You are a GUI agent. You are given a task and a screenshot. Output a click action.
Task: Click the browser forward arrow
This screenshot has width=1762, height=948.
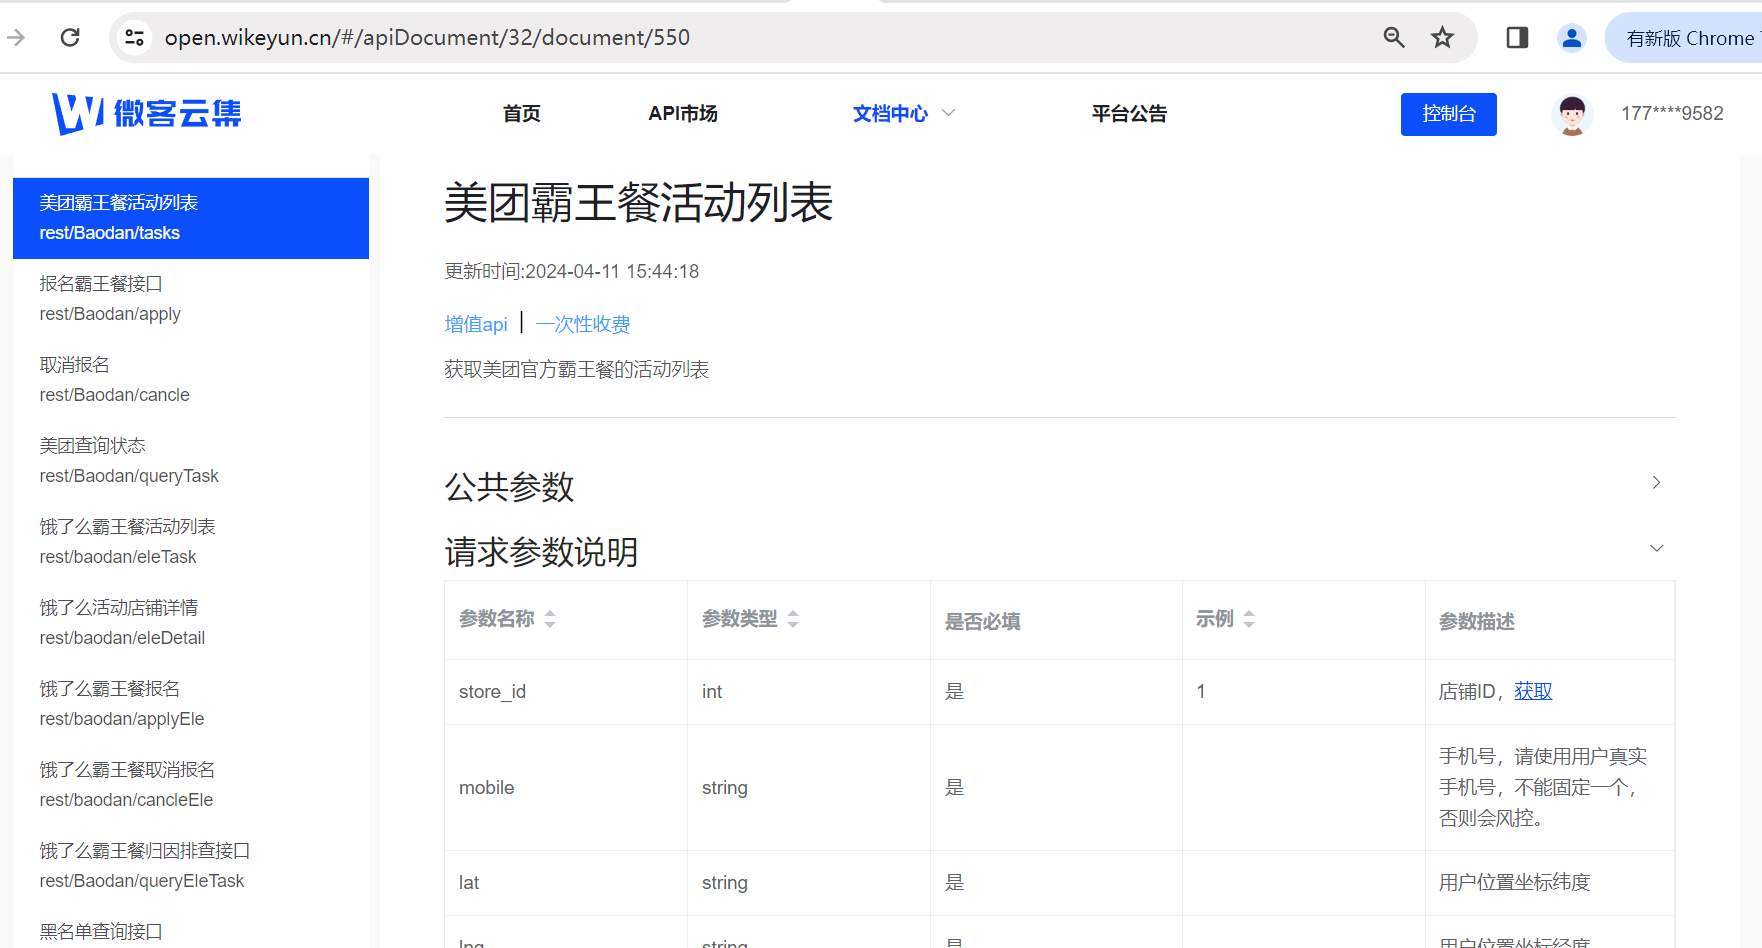[x=16, y=38]
